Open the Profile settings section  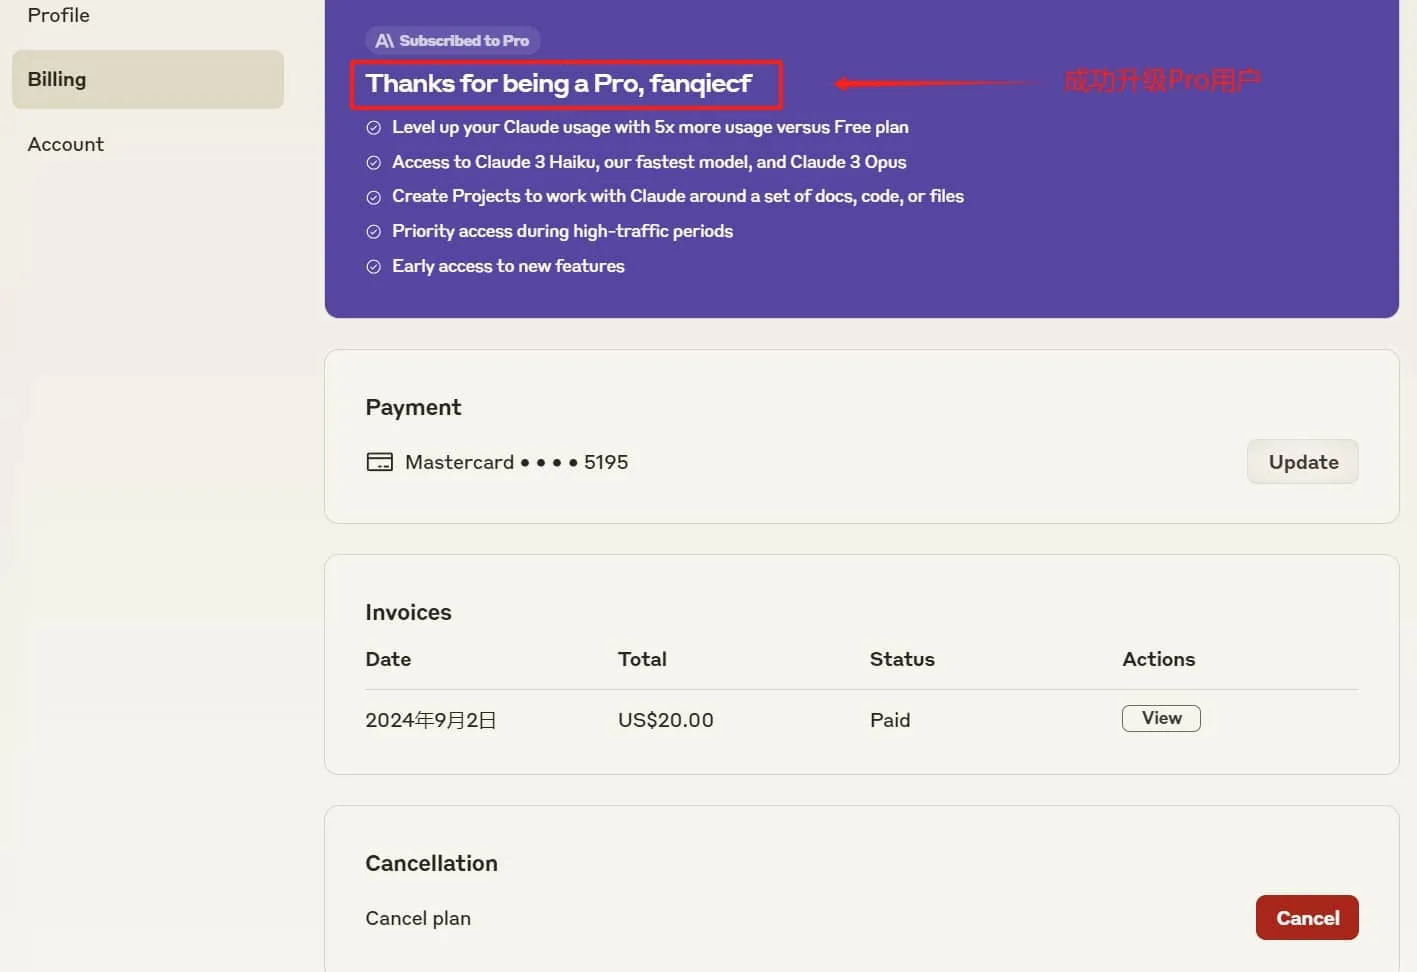click(x=59, y=15)
